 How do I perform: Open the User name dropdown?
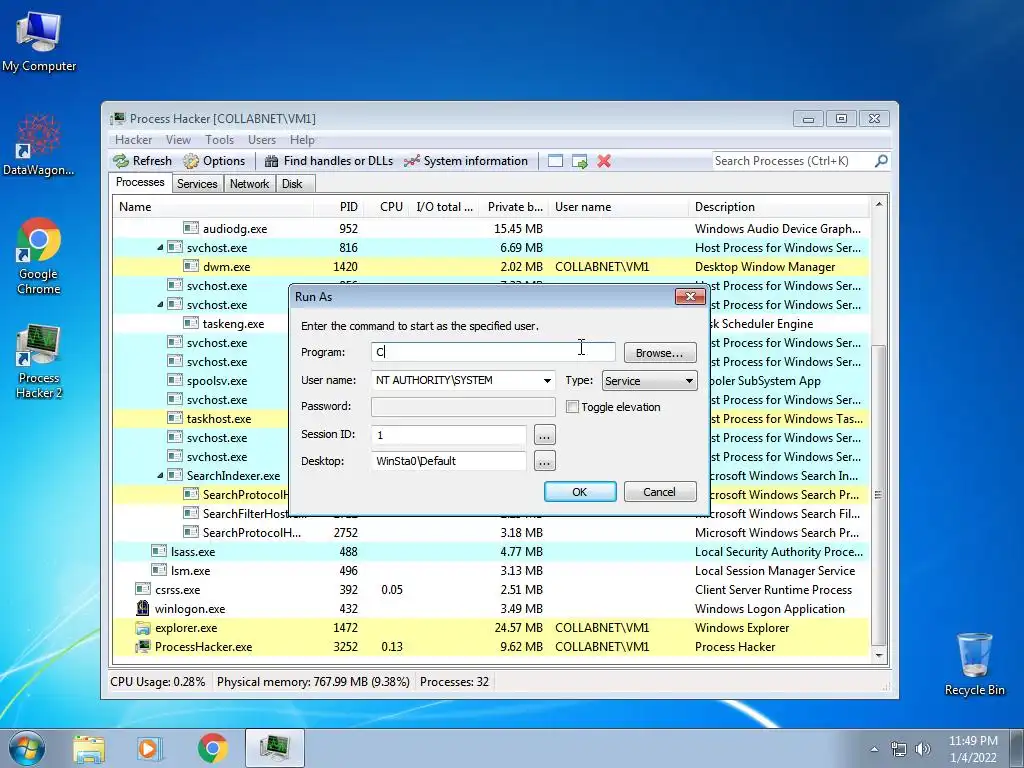547,381
